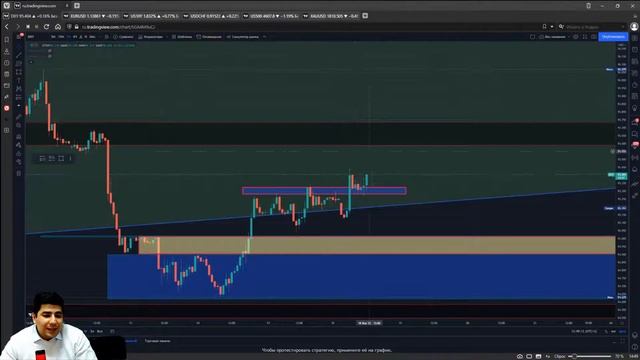
Task: Open the Vivaldi menu icon
Action: (7, 6)
